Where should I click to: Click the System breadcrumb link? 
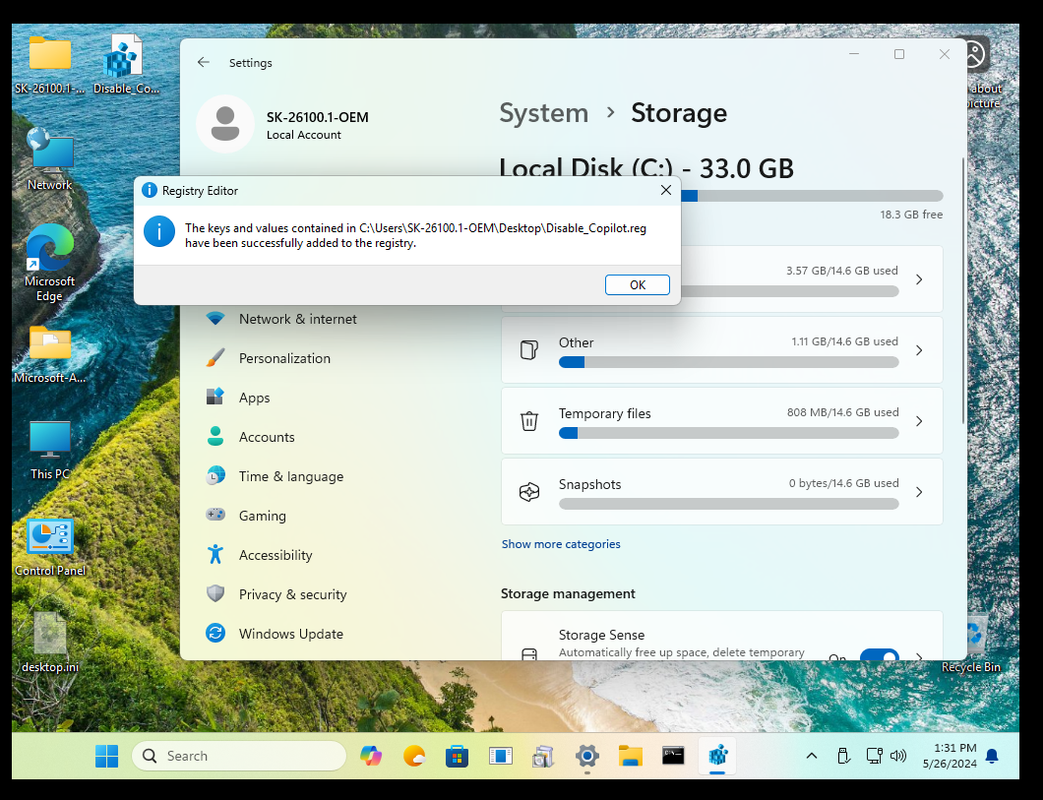coord(543,113)
